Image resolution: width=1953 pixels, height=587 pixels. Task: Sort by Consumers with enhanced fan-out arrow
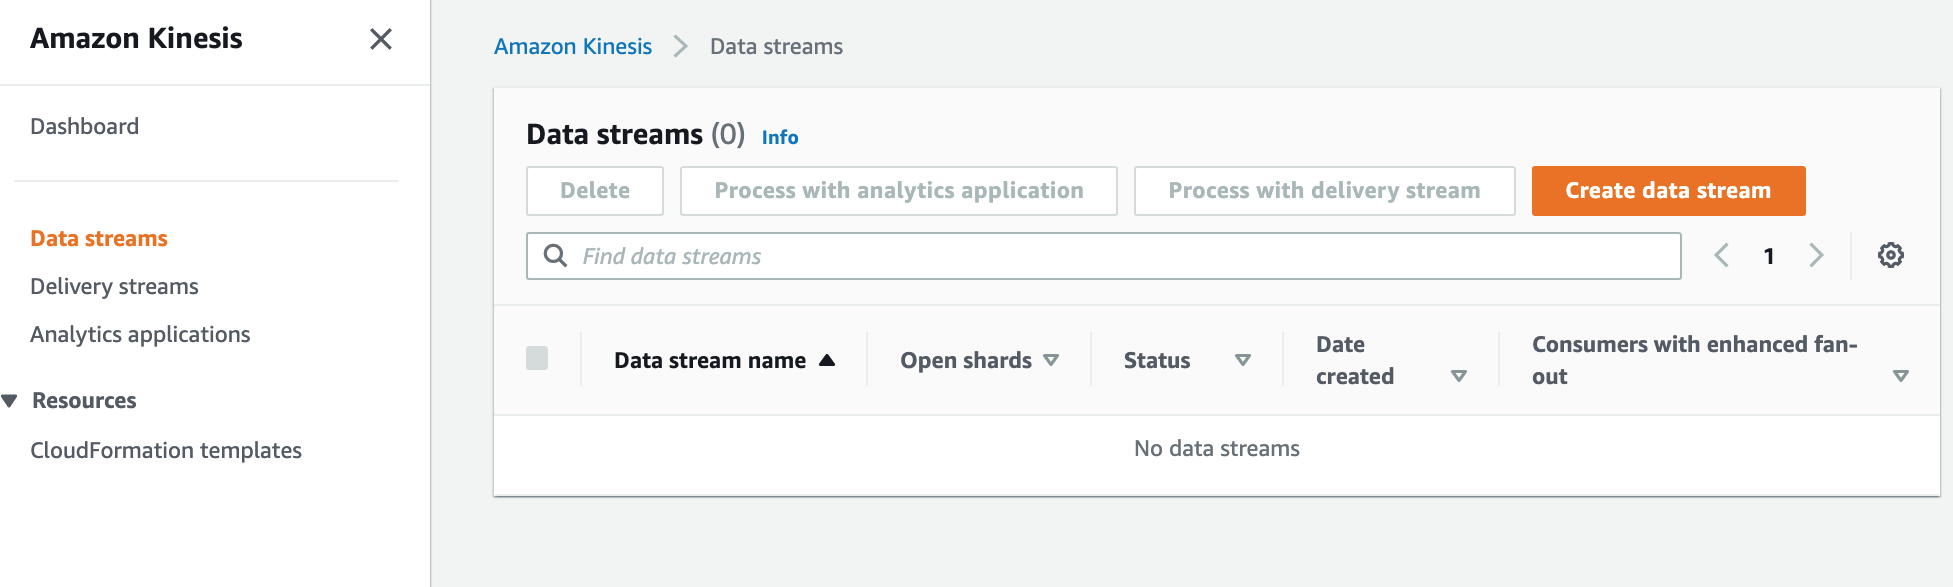pyautogui.click(x=1901, y=376)
